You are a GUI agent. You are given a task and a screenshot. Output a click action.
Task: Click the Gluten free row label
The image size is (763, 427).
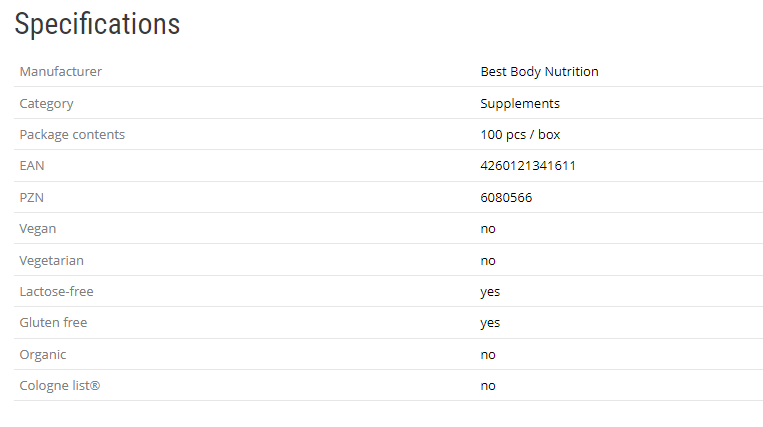(x=53, y=323)
